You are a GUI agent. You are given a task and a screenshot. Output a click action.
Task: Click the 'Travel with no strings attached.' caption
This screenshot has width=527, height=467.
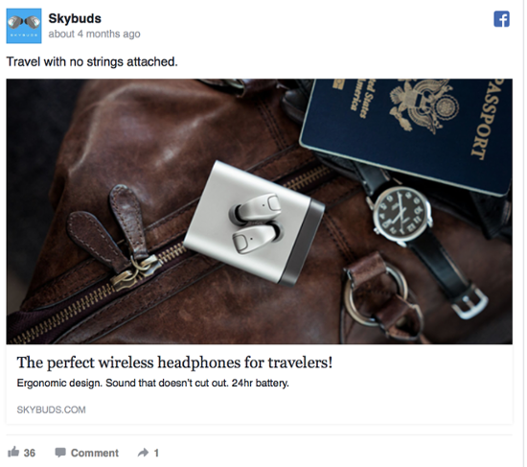[x=92, y=62]
